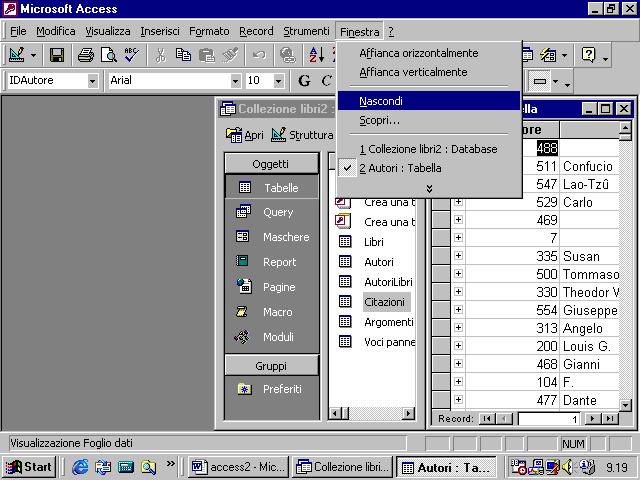Click the Windows Start button

(29, 467)
